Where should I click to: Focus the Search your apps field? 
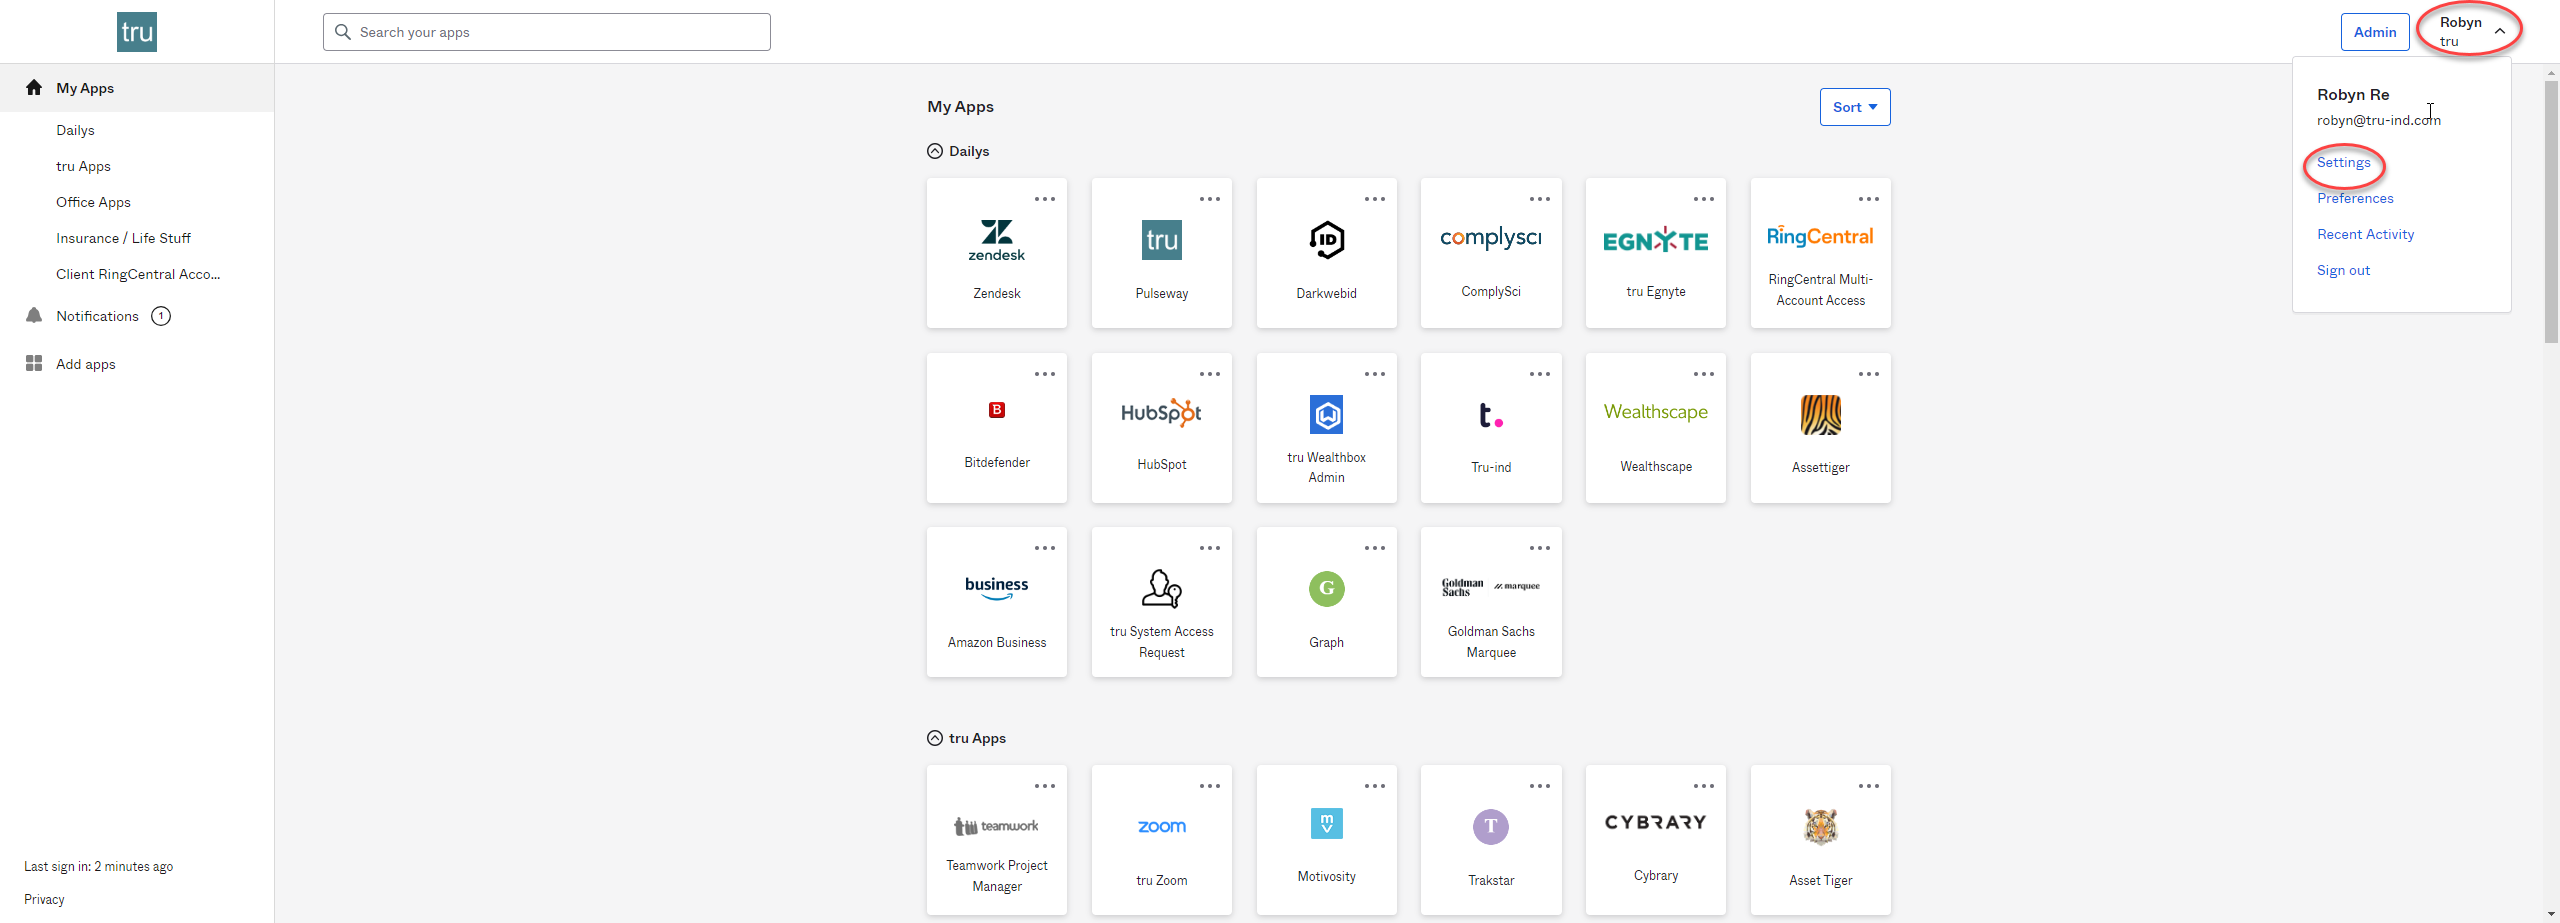(x=546, y=32)
